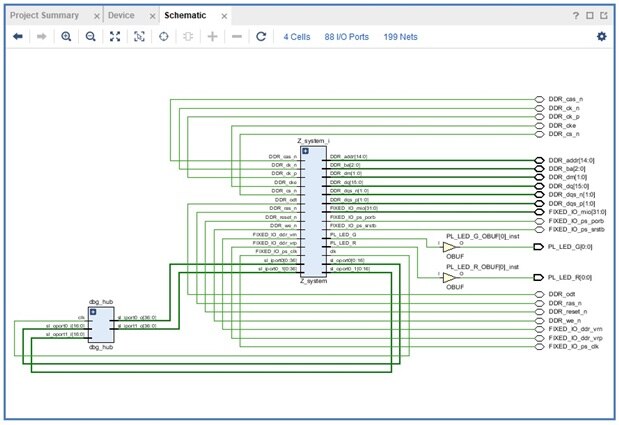The image size is (619, 425).
Task: Zoom out of the schematic
Action: pos(90,36)
